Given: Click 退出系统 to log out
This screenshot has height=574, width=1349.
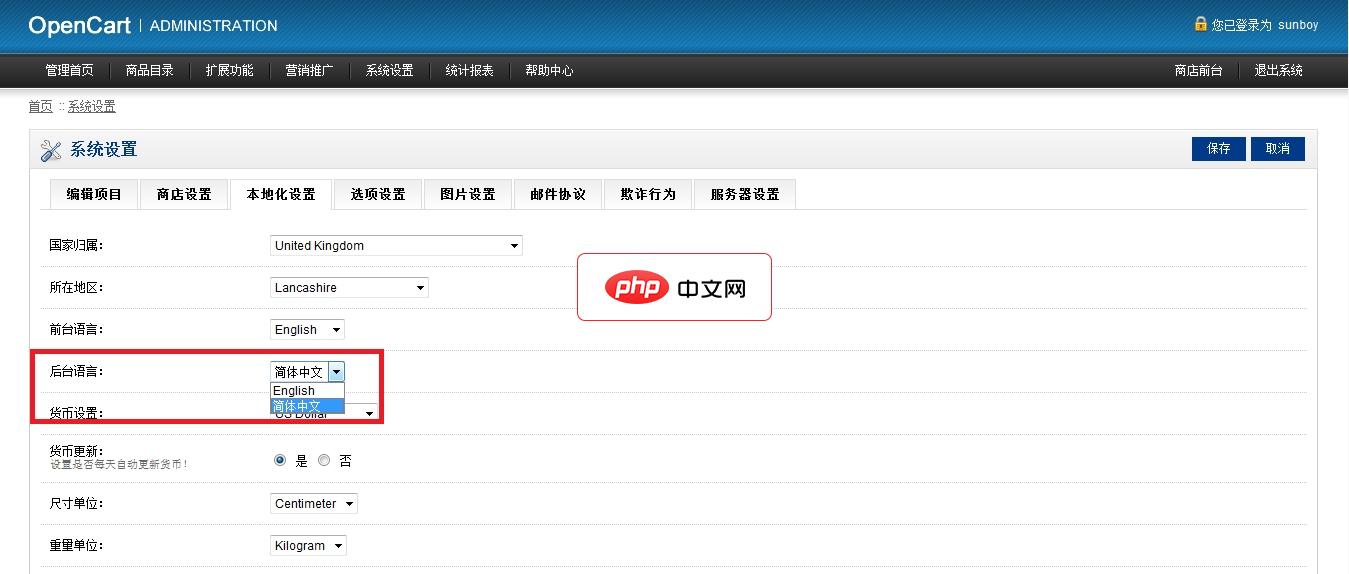Looking at the screenshot, I should [x=1279, y=71].
